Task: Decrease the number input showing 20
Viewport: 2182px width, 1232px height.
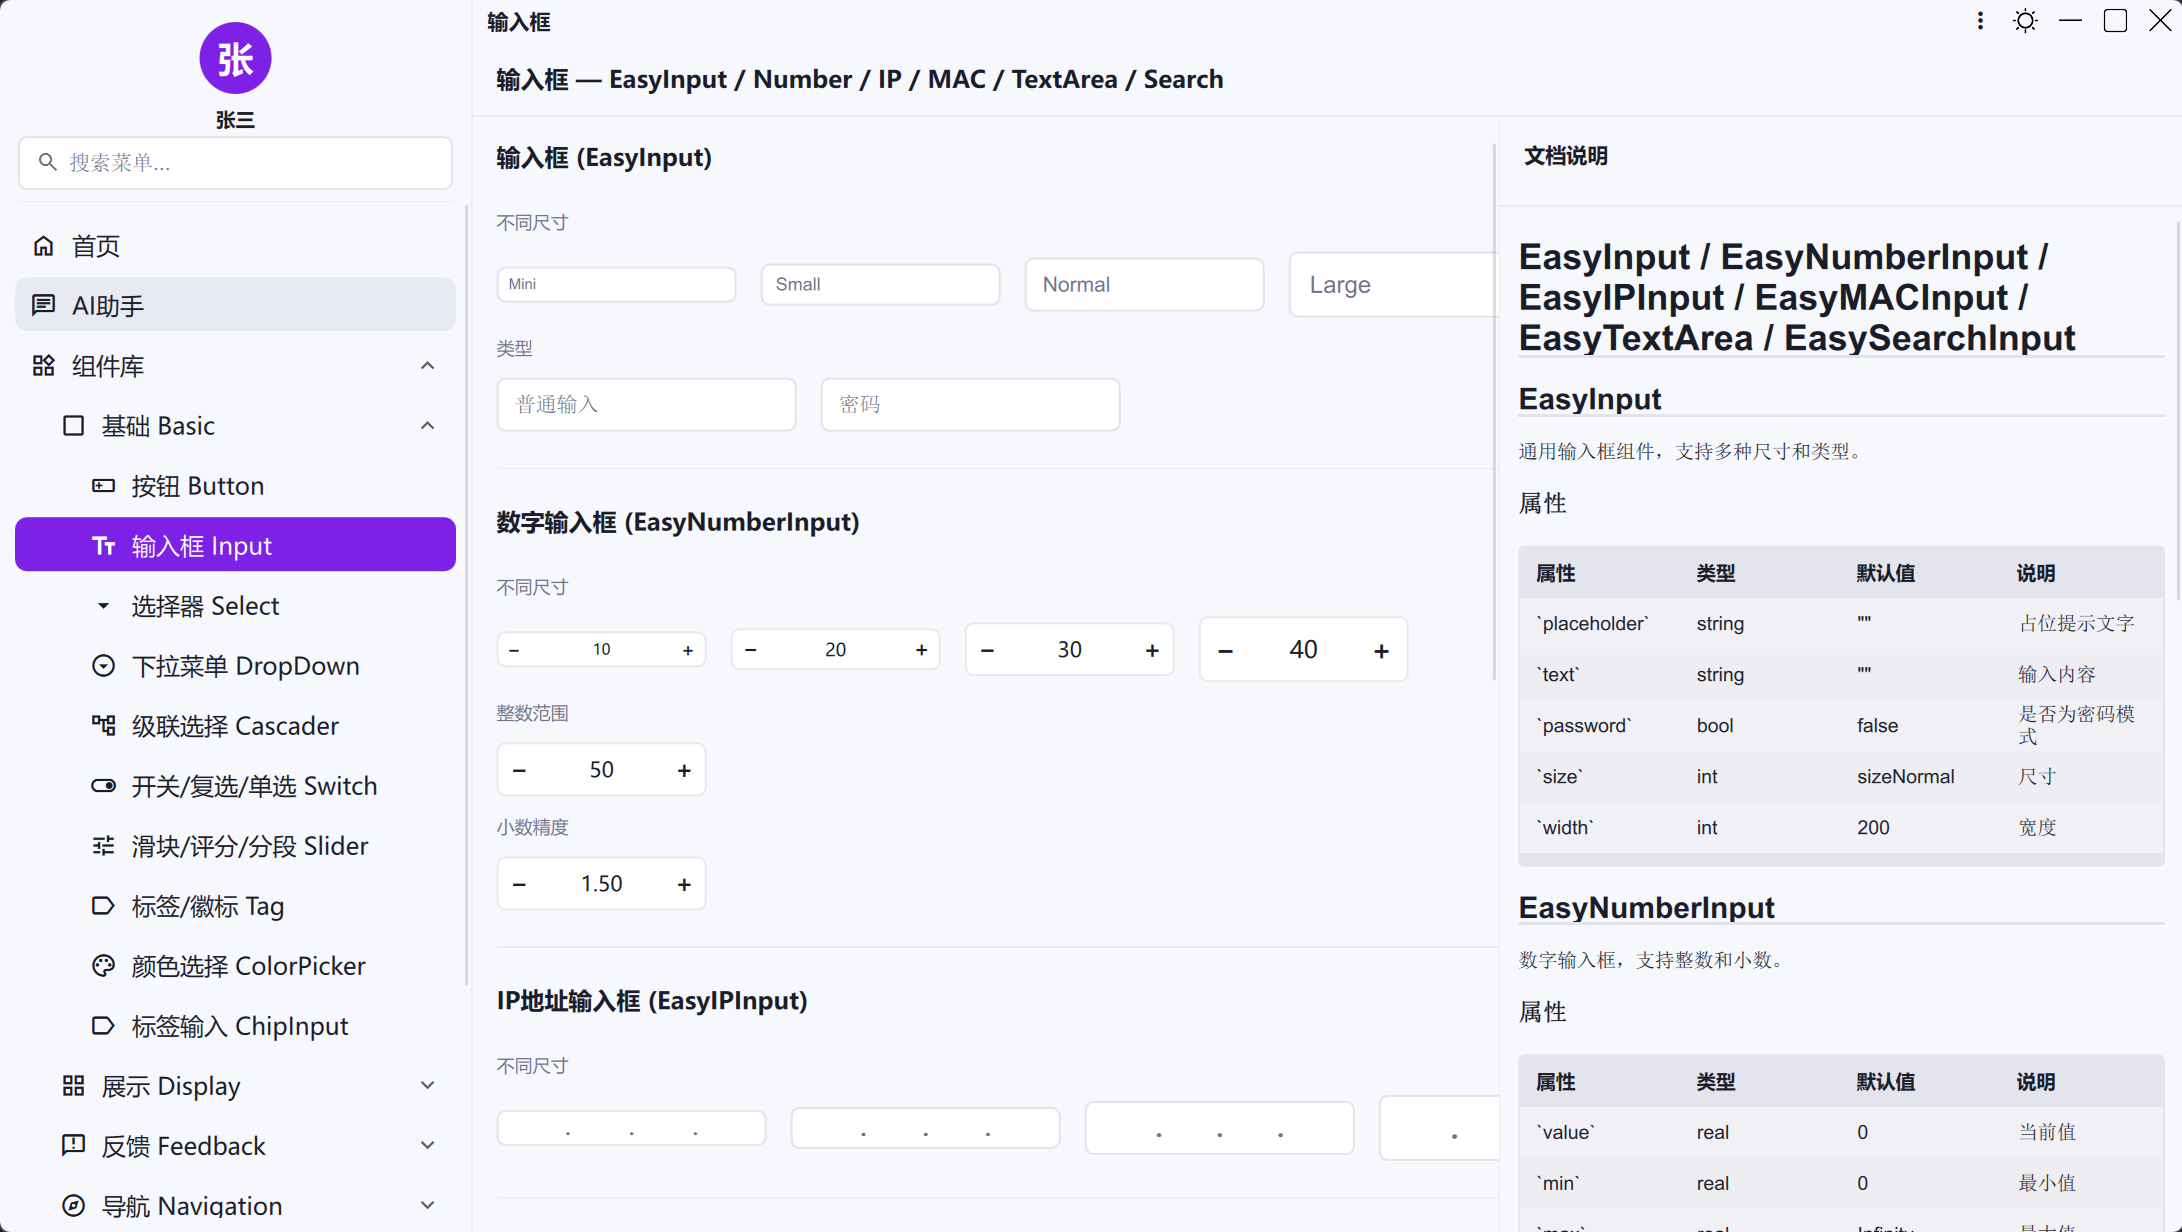Action: pos(750,650)
